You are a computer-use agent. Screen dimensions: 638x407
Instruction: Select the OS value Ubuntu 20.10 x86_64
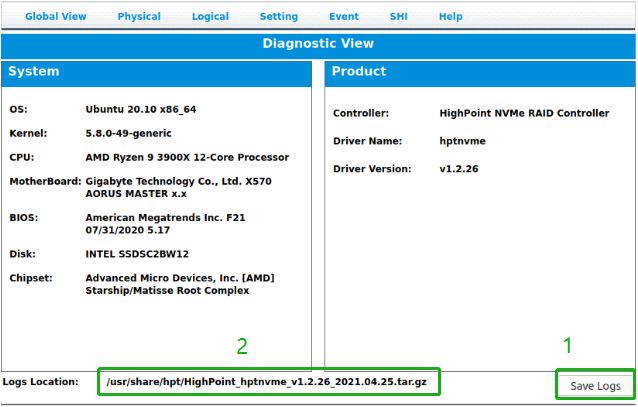(x=141, y=109)
